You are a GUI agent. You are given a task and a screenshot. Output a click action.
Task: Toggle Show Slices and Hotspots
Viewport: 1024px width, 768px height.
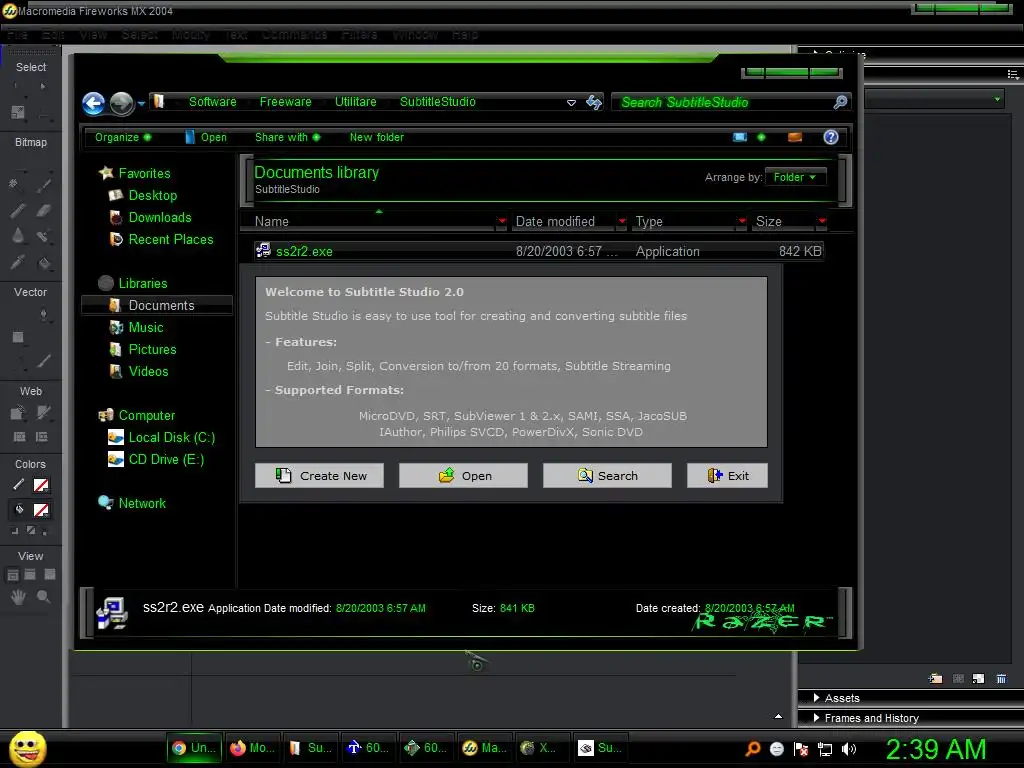click(x=42, y=437)
